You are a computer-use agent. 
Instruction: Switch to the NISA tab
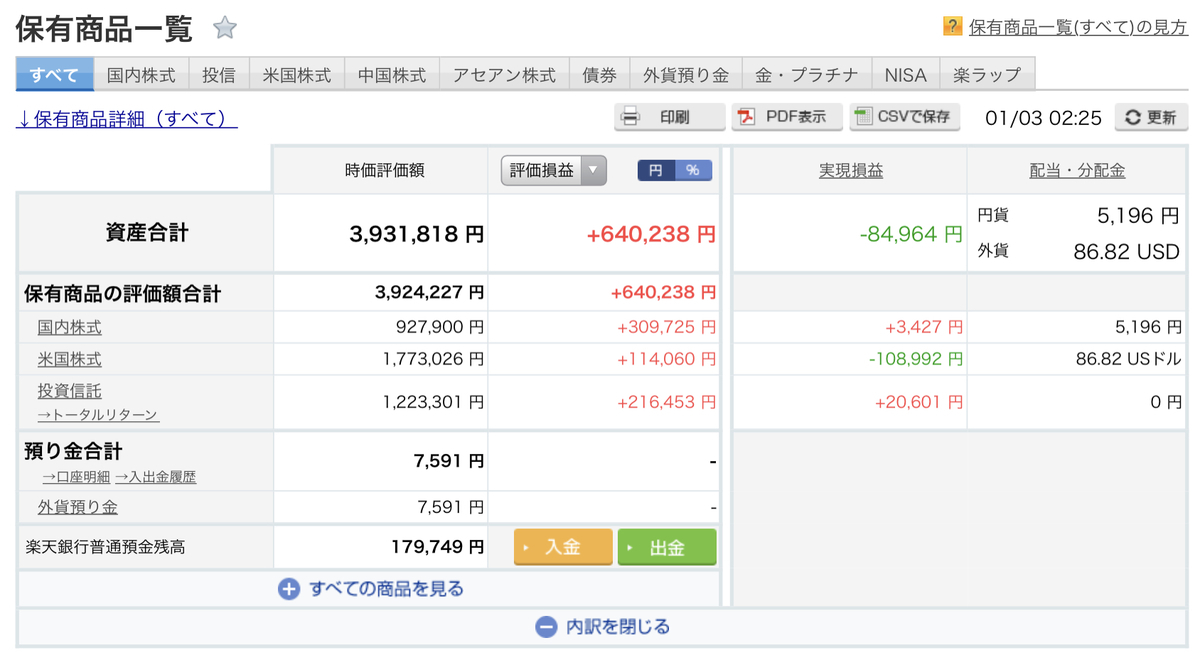[905, 74]
